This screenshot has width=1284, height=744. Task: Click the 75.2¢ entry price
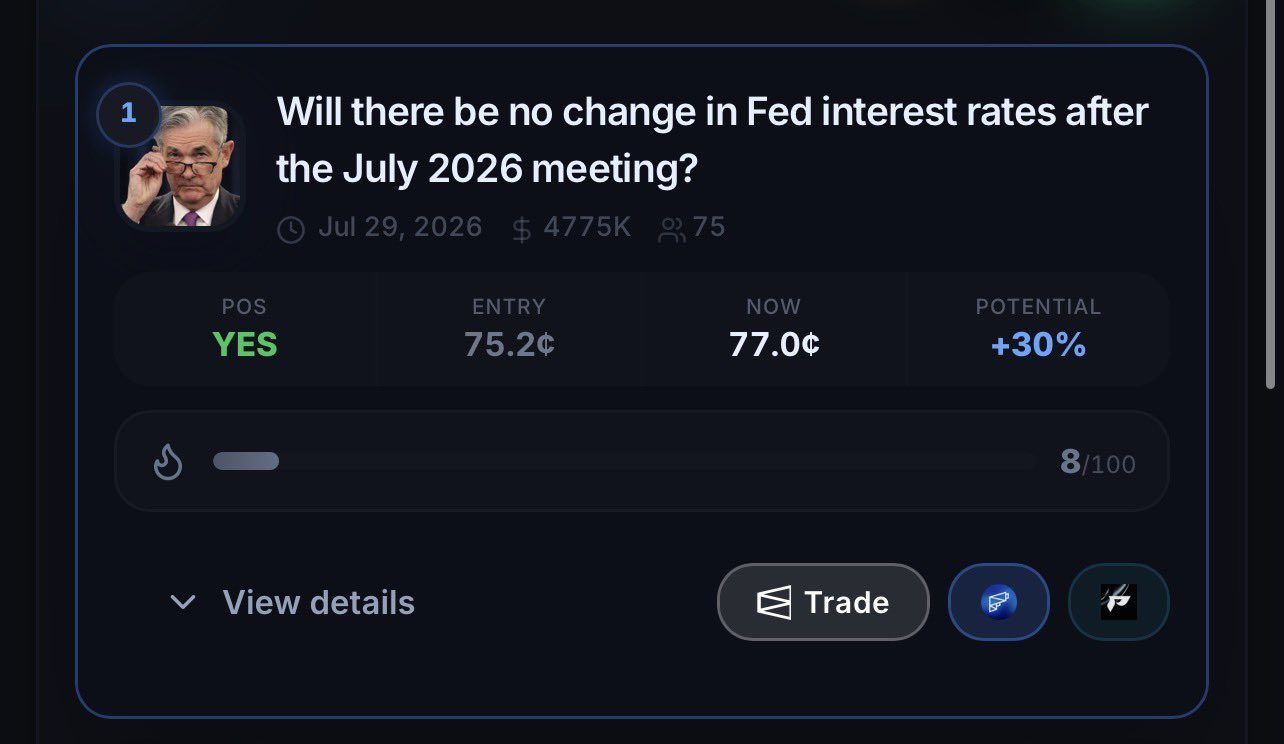(x=509, y=345)
